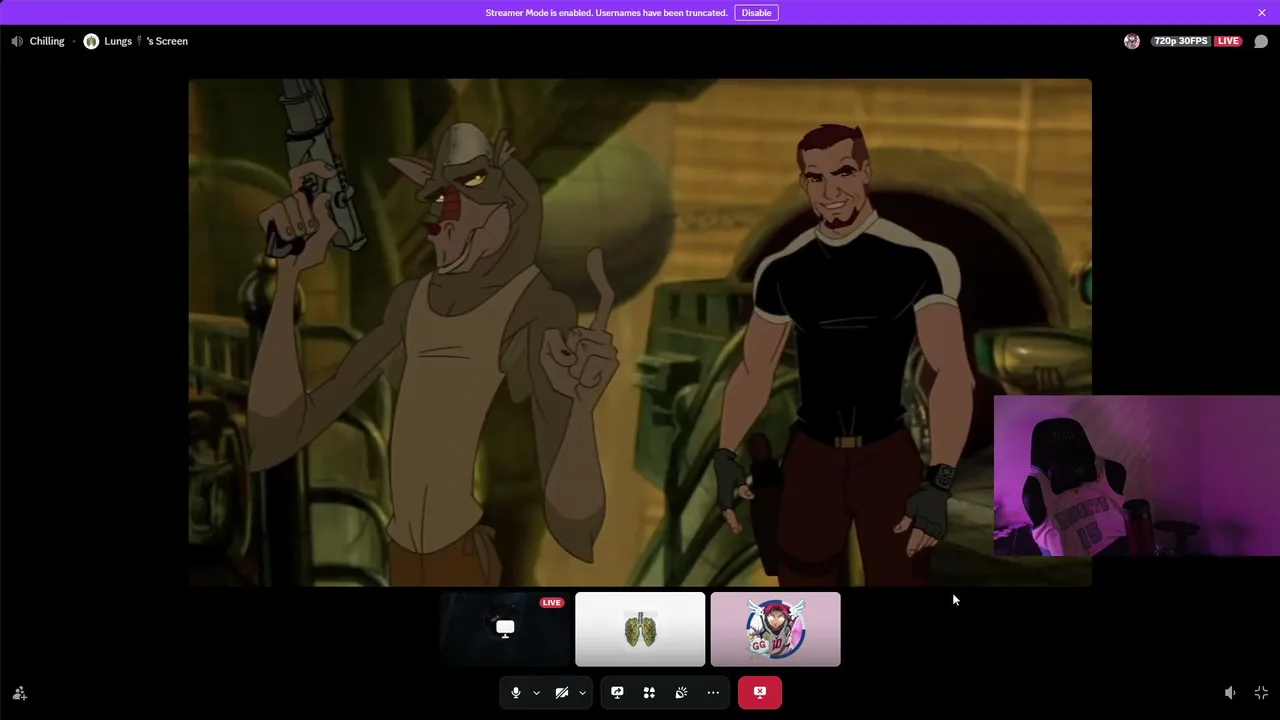1280x720 pixels.
Task: Select the cartoon mascot avatar participant tile
Action: point(775,629)
